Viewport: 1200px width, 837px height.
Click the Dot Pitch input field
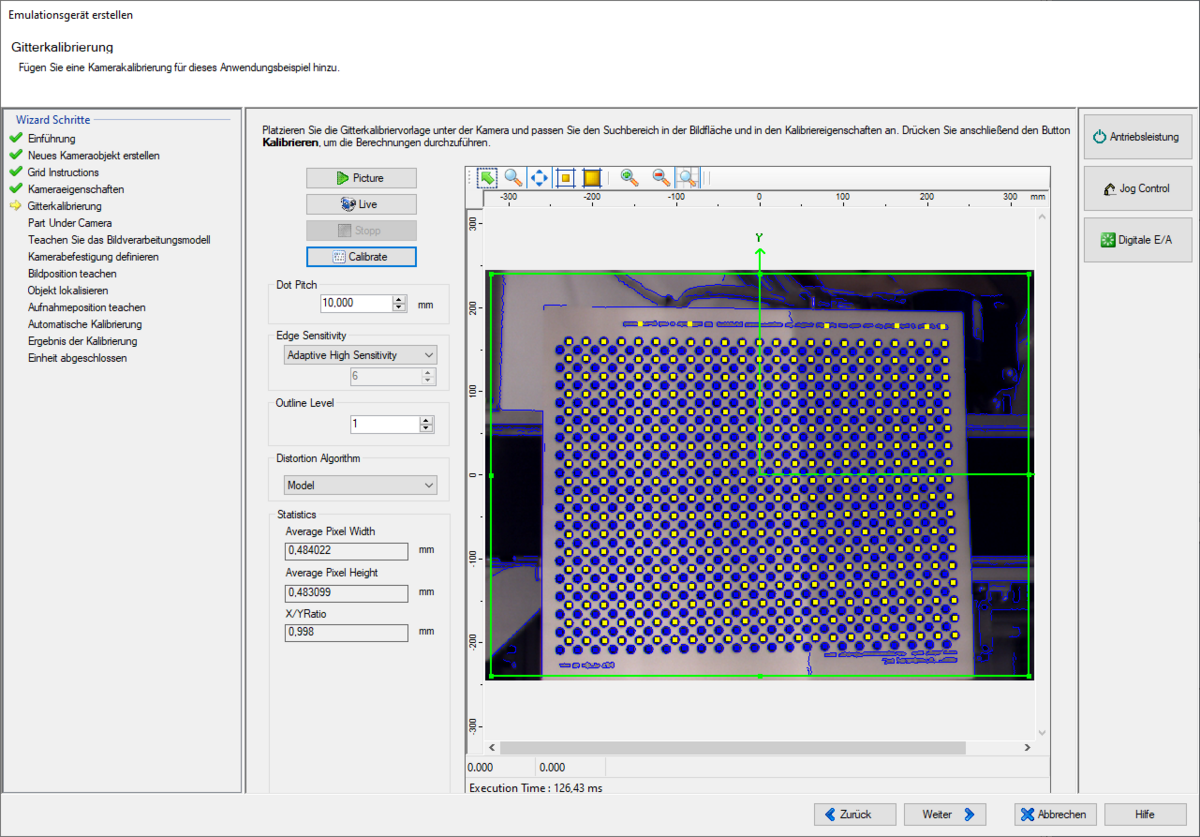tap(356, 303)
